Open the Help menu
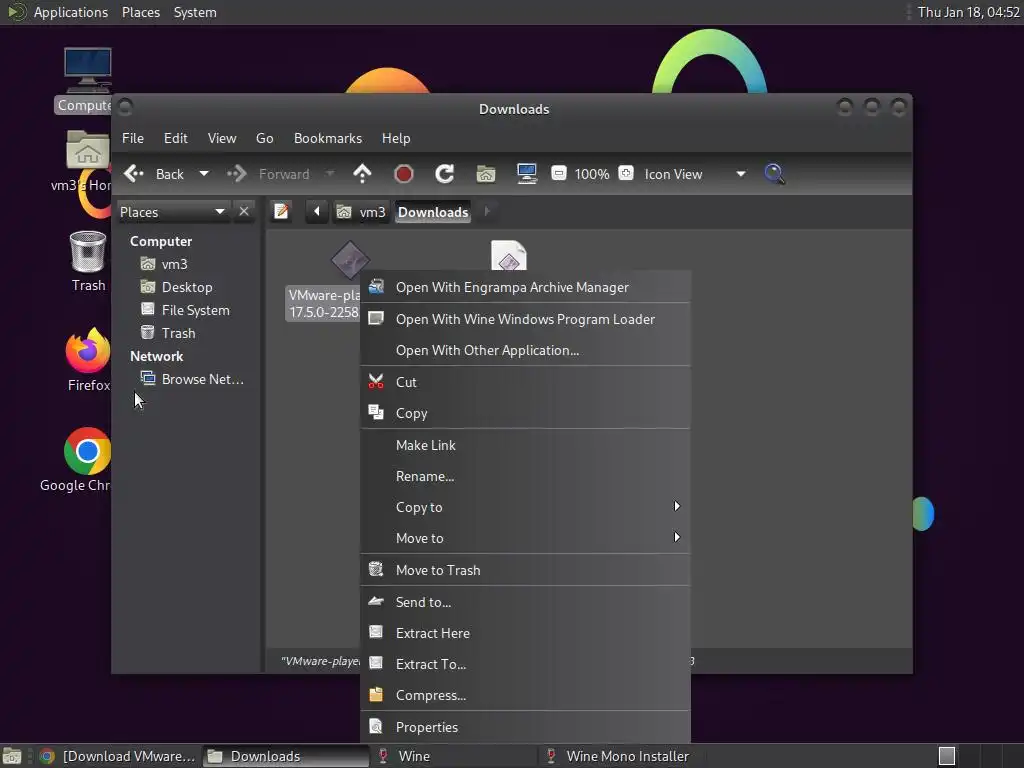The height and width of the screenshot is (768, 1024). [x=396, y=138]
